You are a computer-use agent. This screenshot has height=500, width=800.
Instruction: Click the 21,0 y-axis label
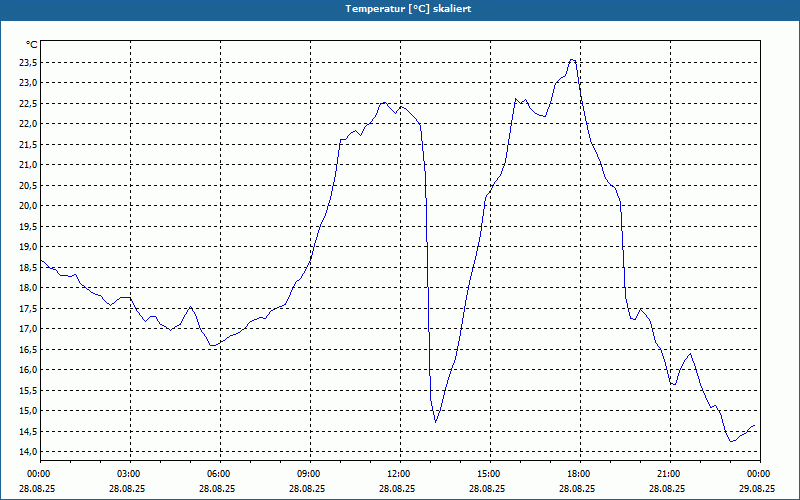[29, 165]
